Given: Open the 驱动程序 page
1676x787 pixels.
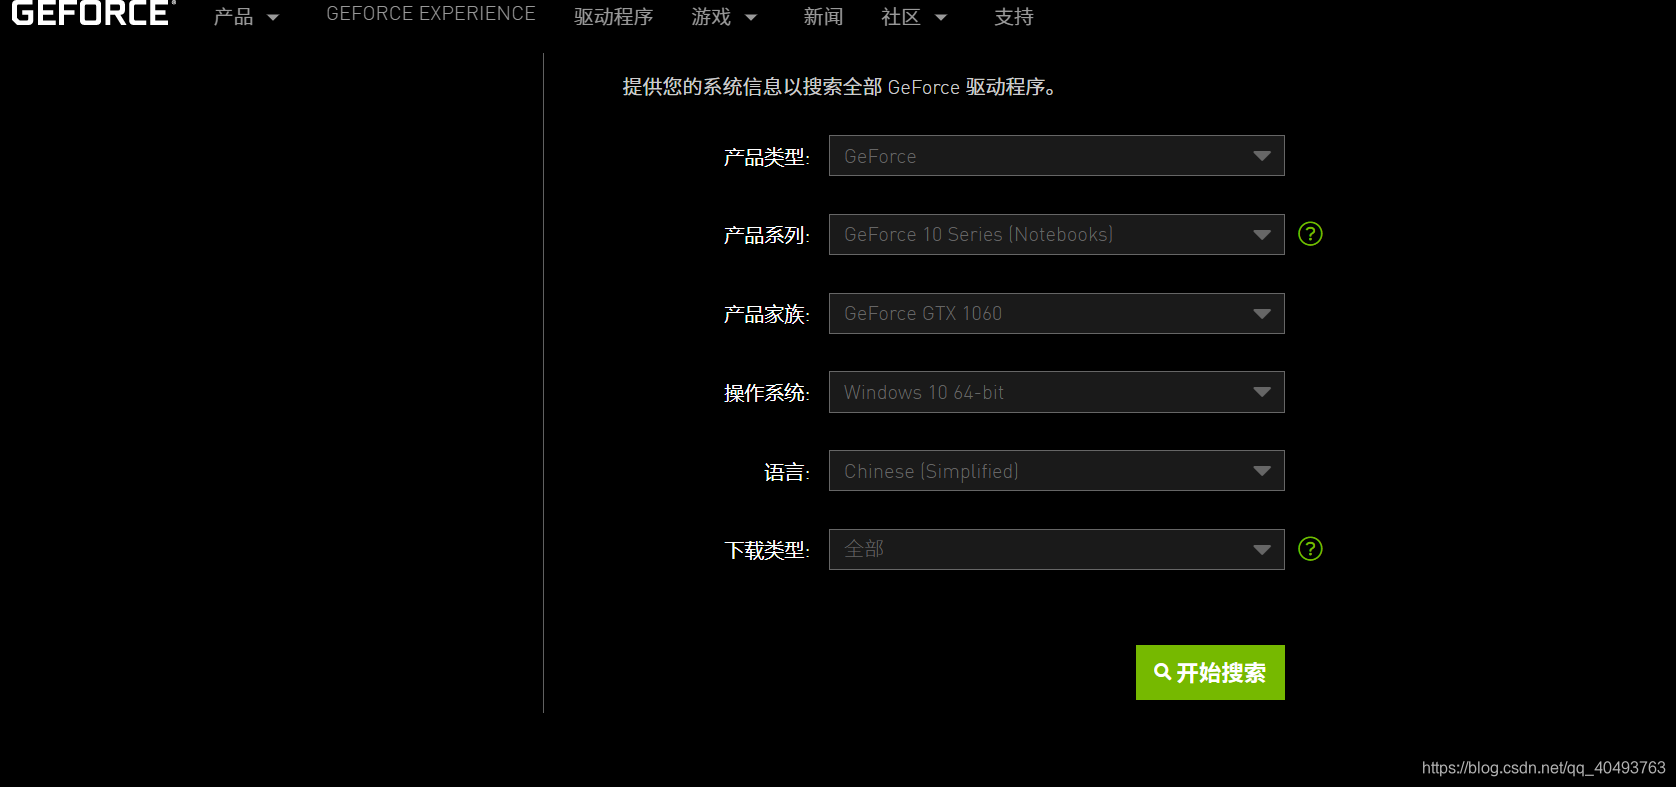Looking at the screenshot, I should tap(613, 17).
